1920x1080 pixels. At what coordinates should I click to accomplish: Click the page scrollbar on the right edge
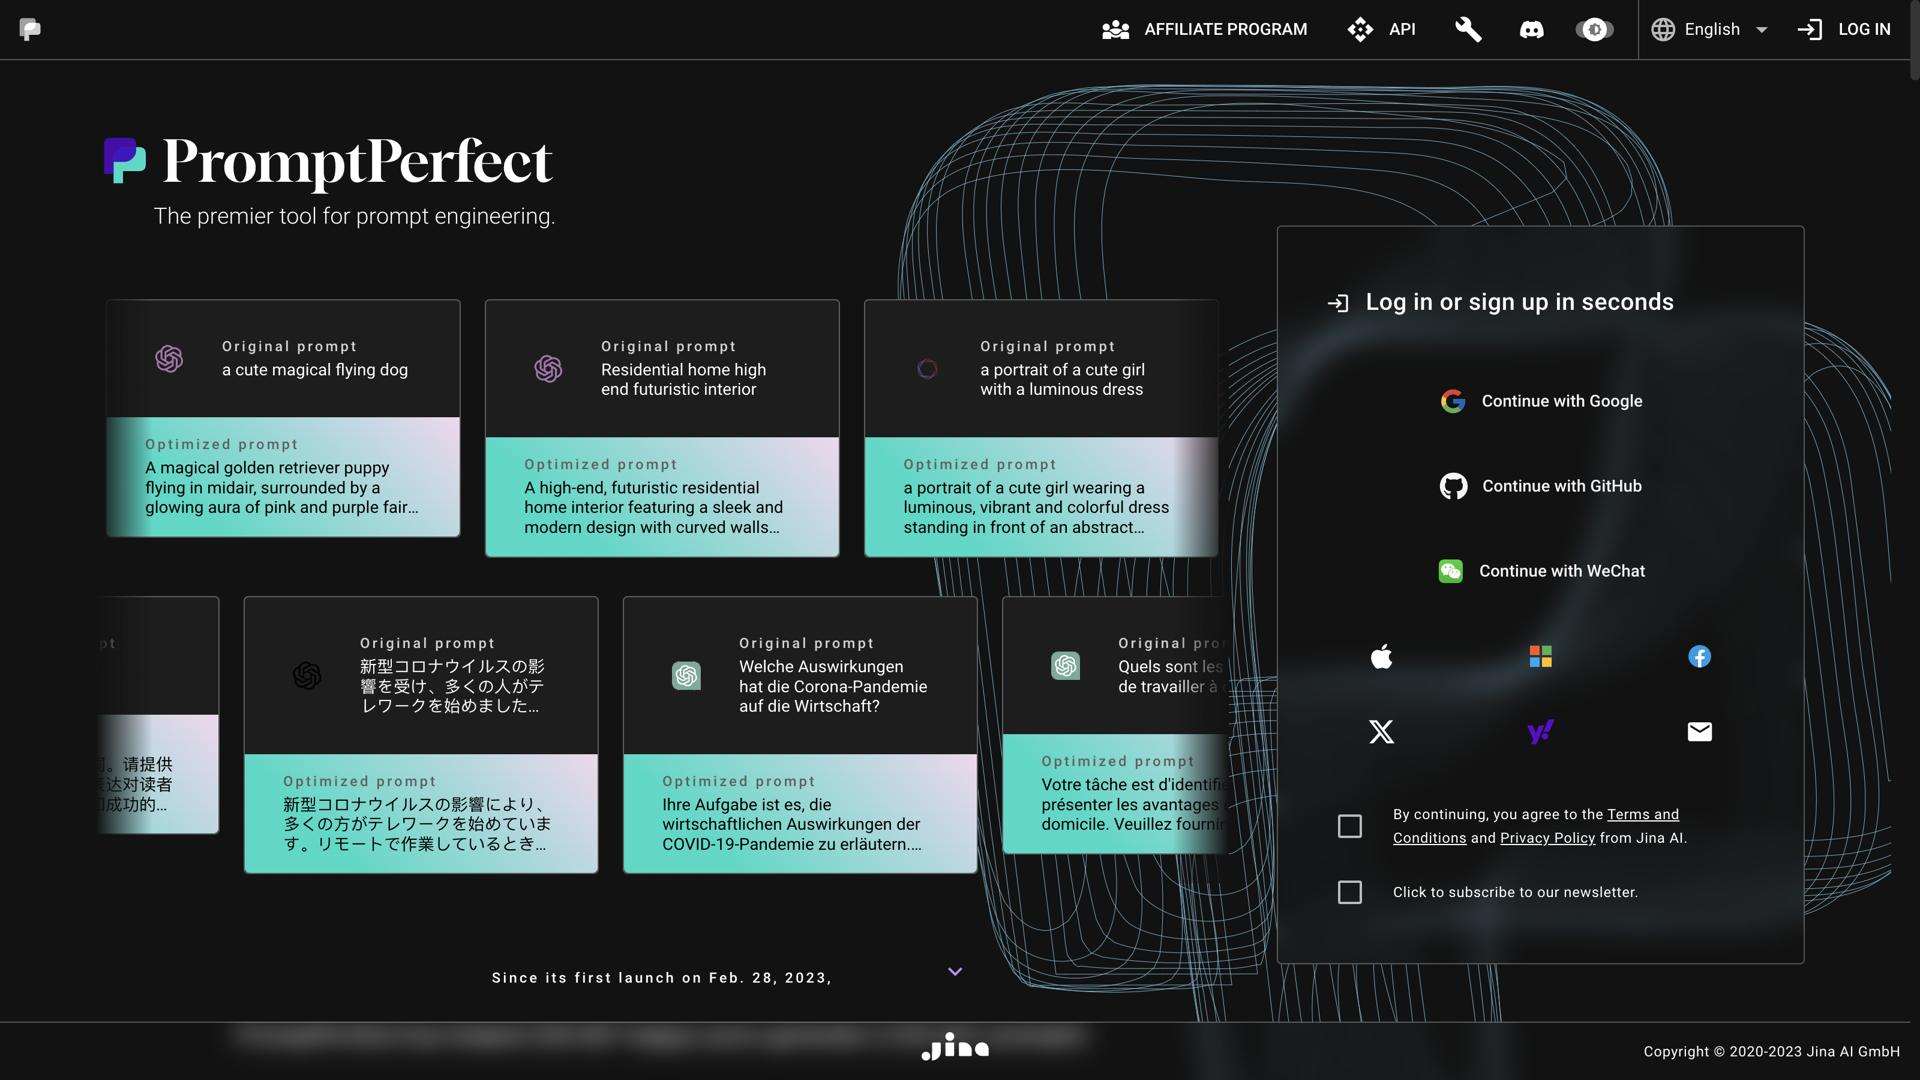pos(1914,40)
